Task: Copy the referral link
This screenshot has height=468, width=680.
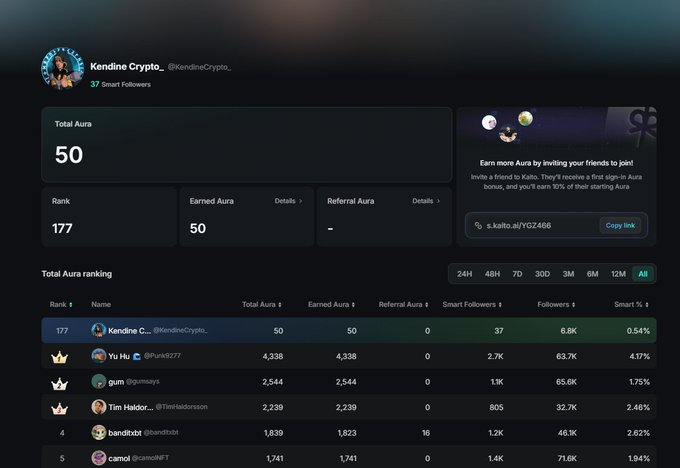Action: pyautogui.click(x=620, y=225)
